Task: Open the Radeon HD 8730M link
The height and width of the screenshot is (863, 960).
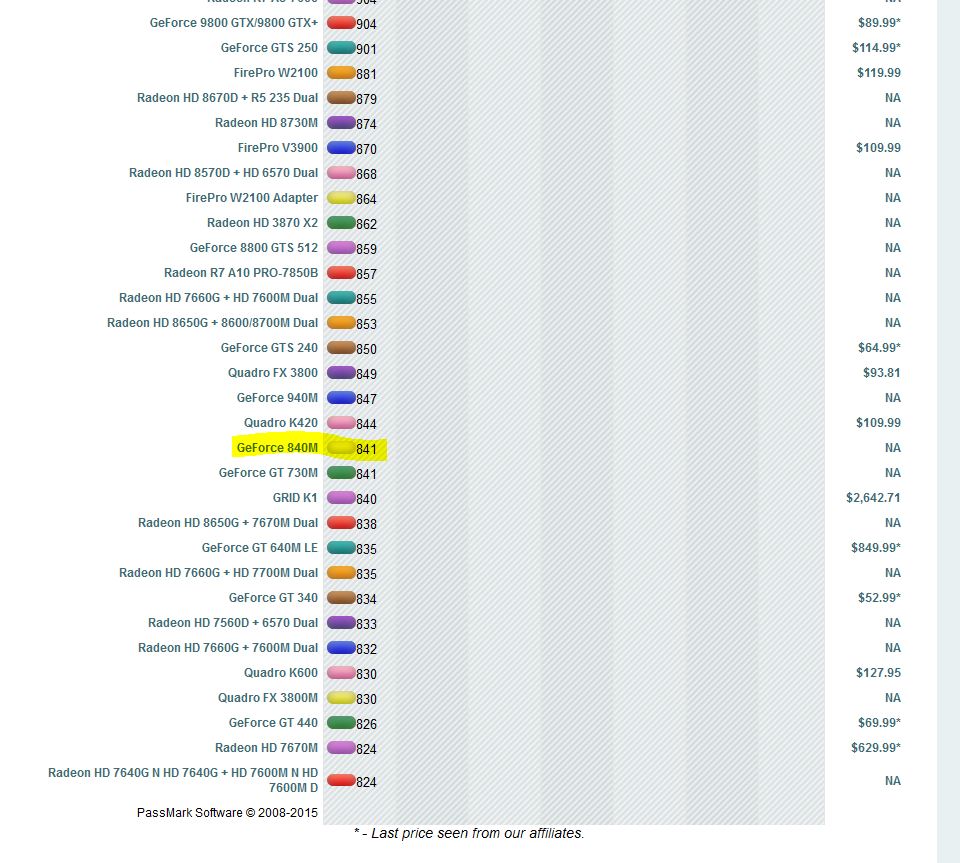Action: (266, 123)
